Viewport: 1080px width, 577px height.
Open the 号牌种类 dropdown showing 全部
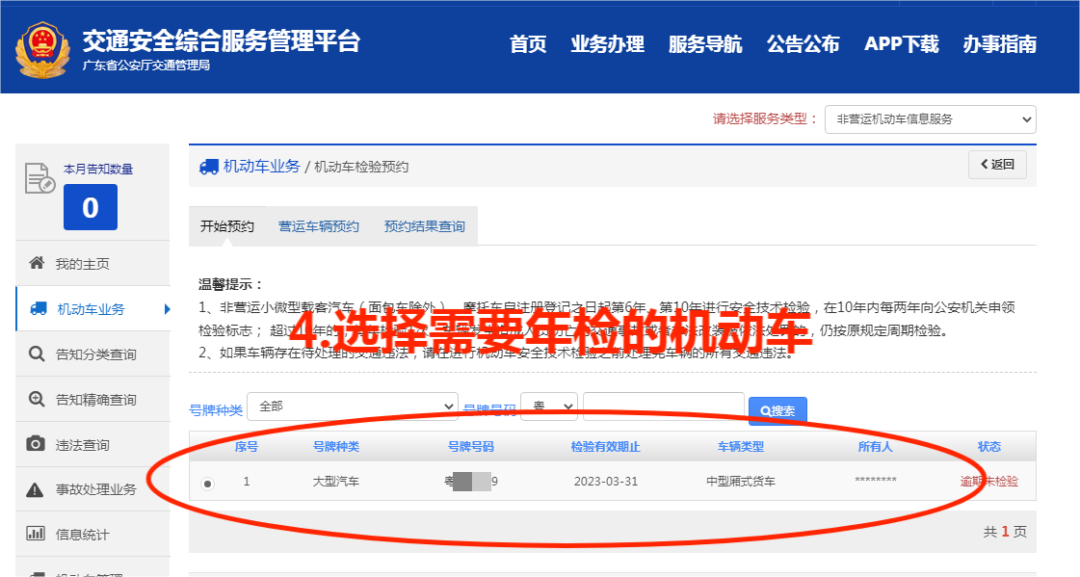click(x=353, y=406)
